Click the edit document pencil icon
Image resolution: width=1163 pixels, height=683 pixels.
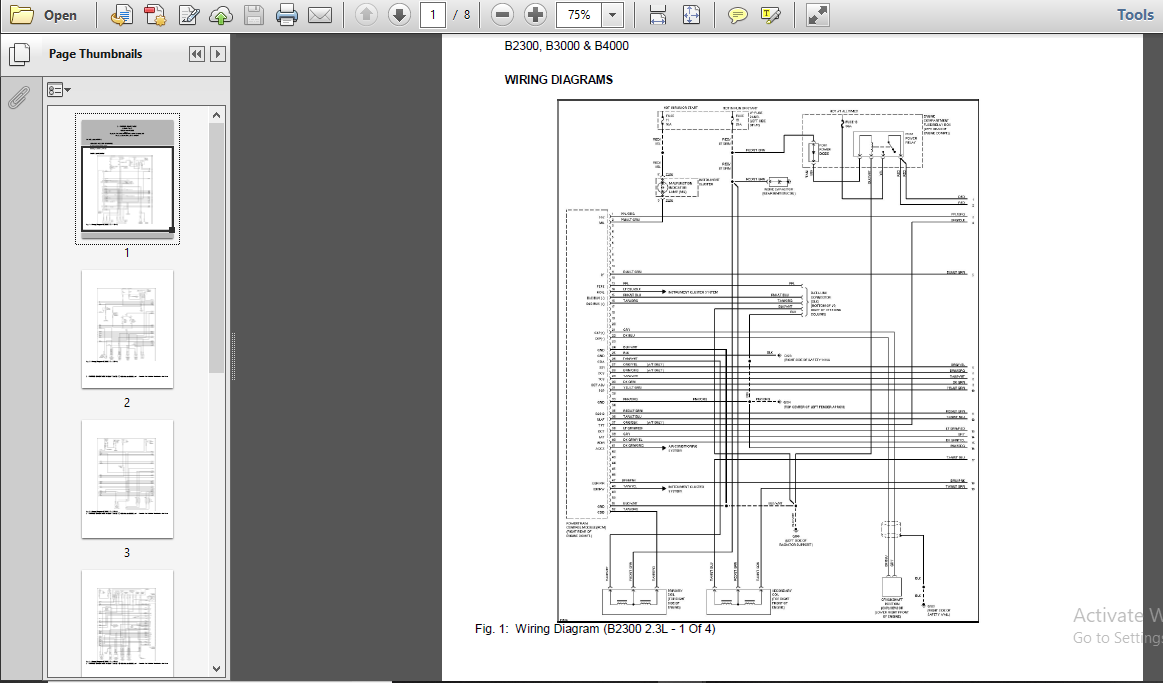coord(188,15)
